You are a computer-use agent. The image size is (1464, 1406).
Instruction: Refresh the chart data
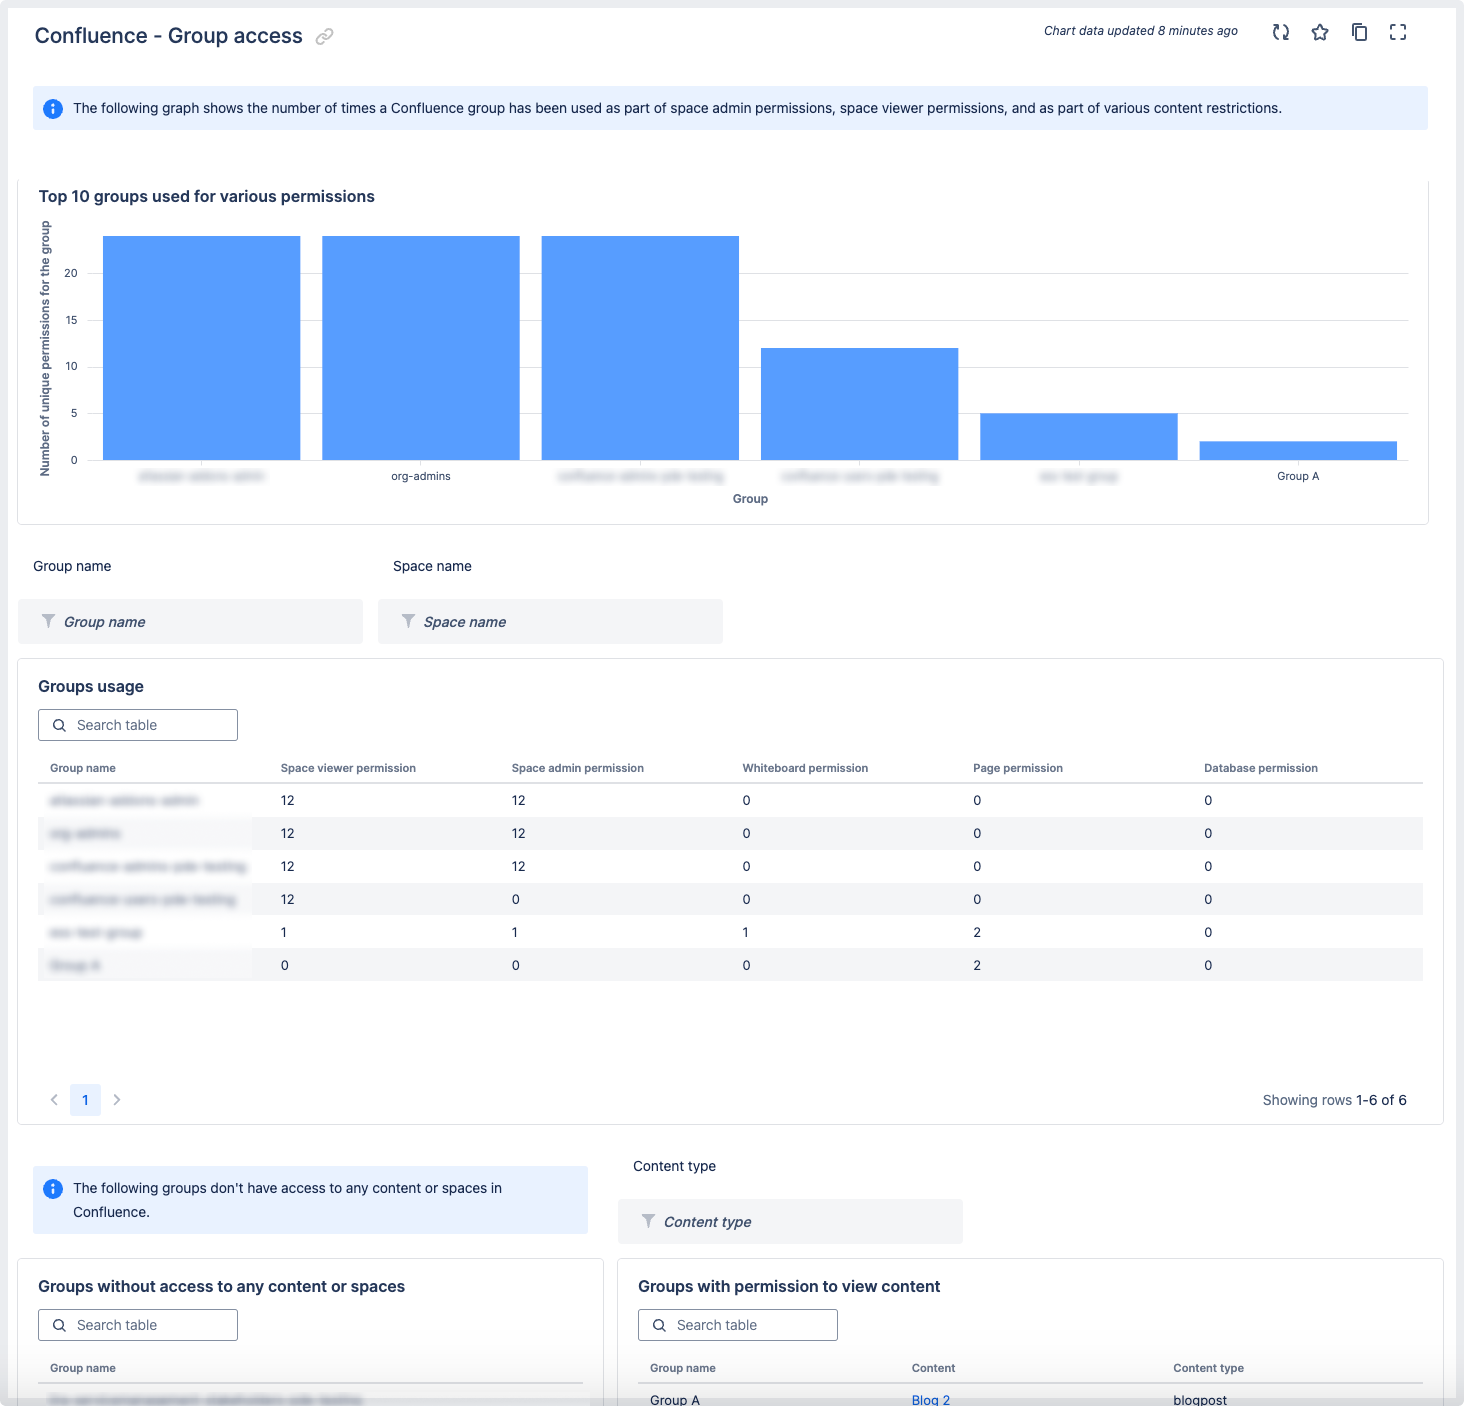pyautogui.click(x=1281, y=32)
